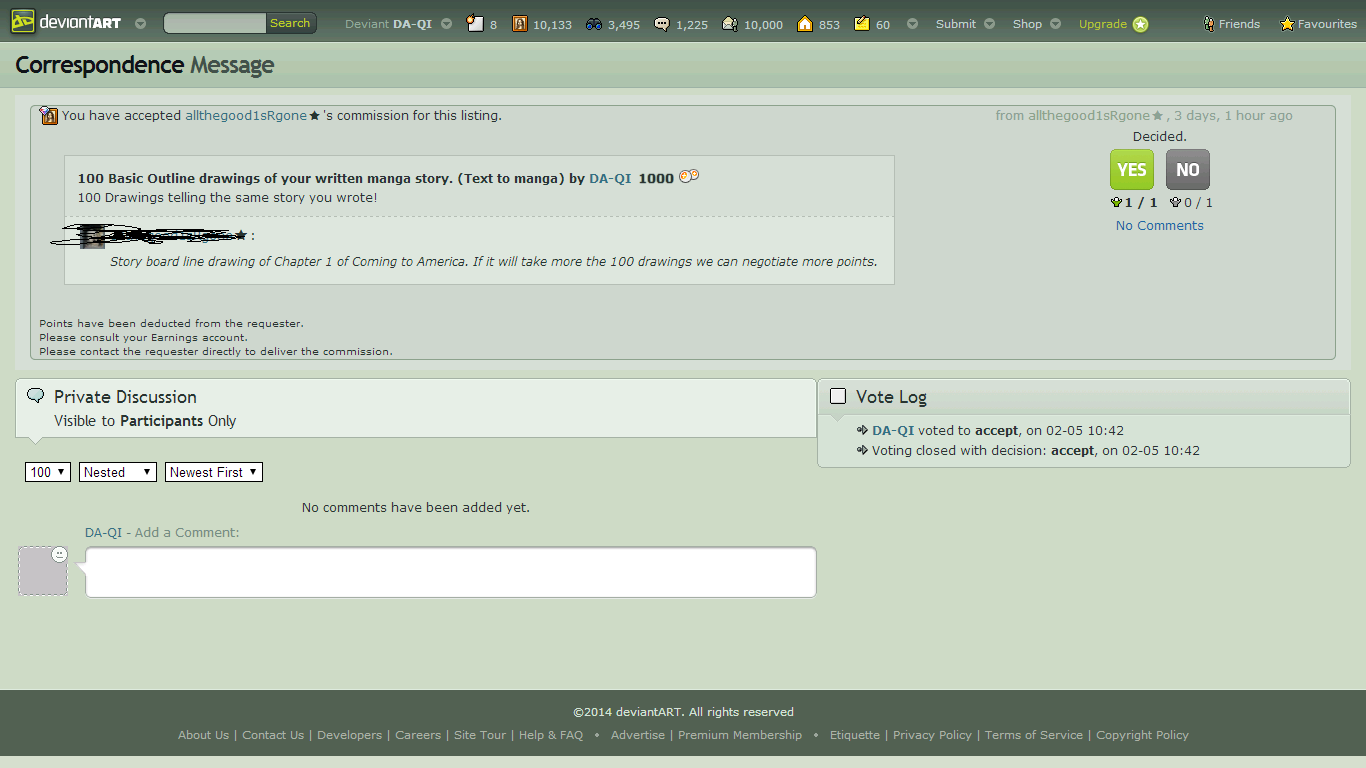
Task: Open the No Comments link
Action: pos(1160,226)
